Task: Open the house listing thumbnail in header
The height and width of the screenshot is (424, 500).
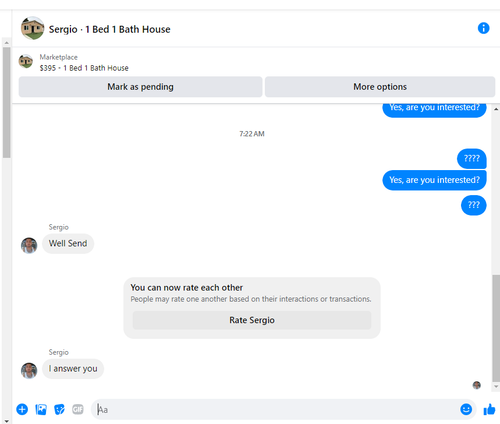Action: [32, 28]
